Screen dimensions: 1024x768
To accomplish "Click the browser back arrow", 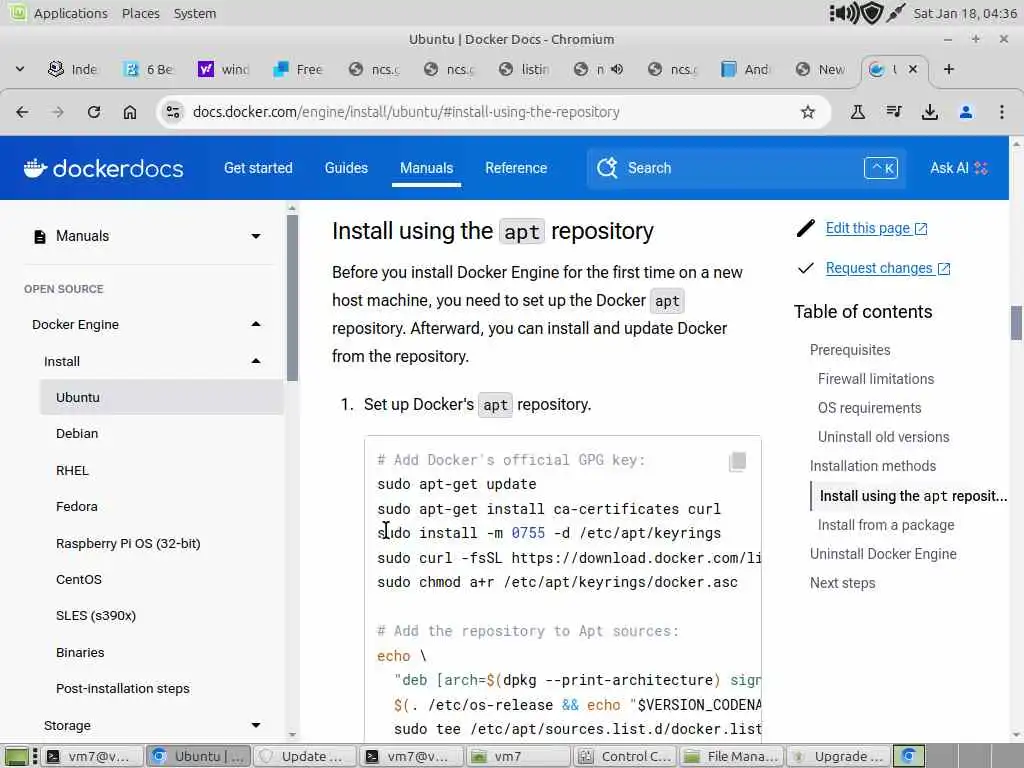I will click(x=22, y=112).
